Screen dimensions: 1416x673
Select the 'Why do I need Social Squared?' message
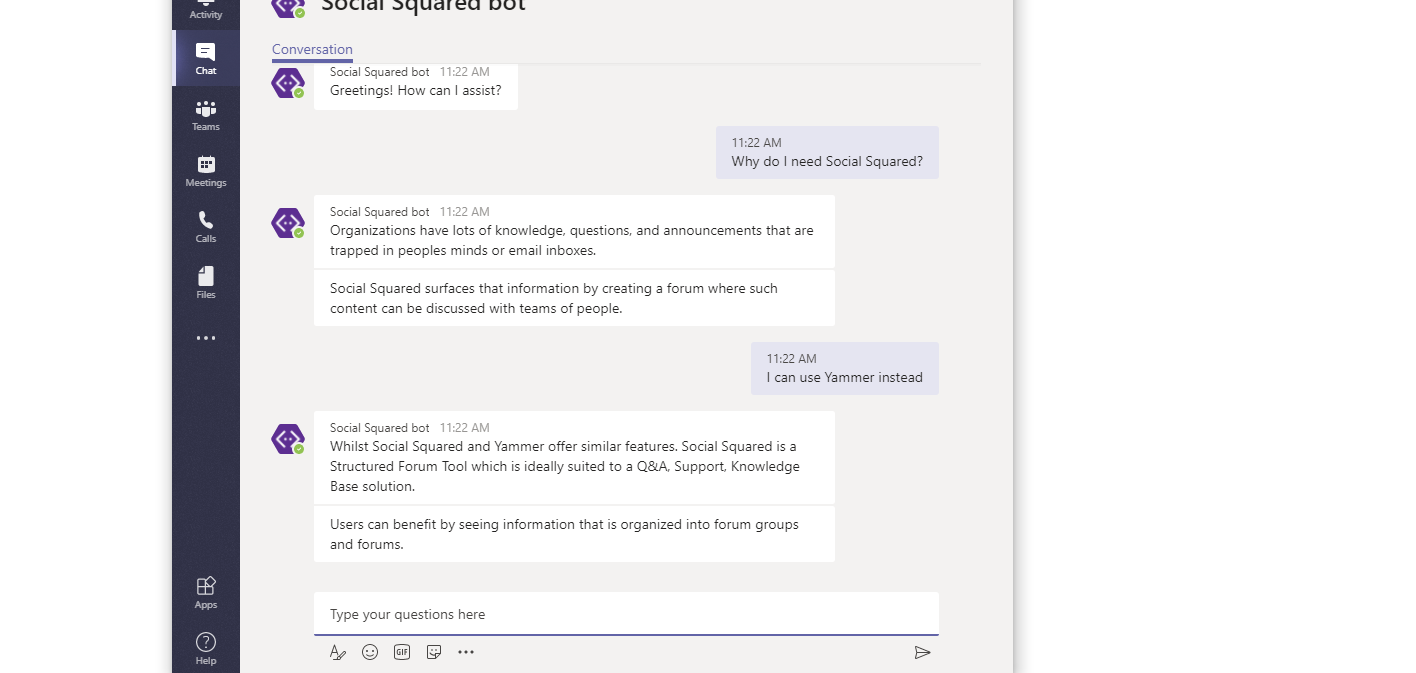[x=826, y=161]
